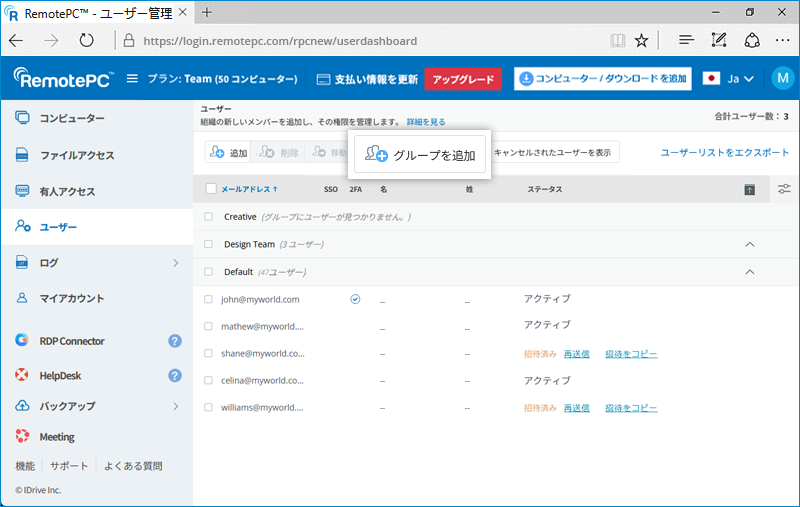This screenshot has height=507, width=800.
Task: Collapse the Default group chevron
Action: 749,272
